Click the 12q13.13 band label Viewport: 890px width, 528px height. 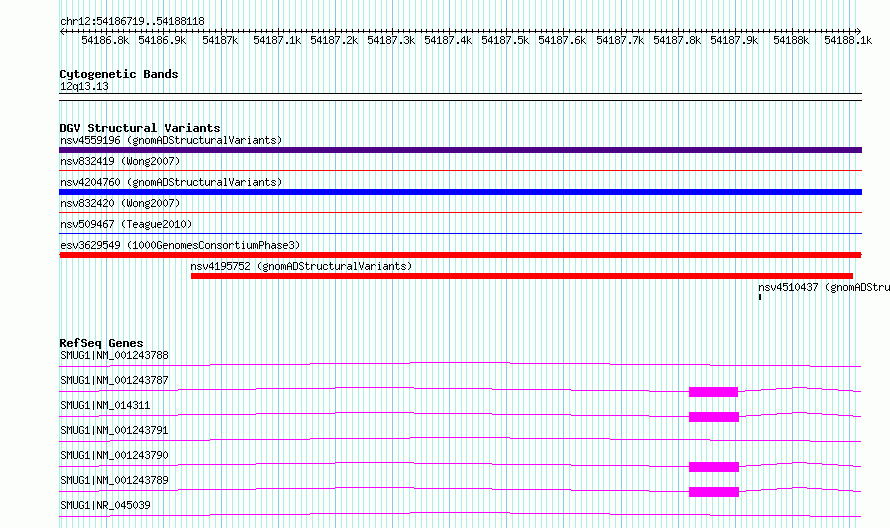pyautogui.click(x=84, y=86)
